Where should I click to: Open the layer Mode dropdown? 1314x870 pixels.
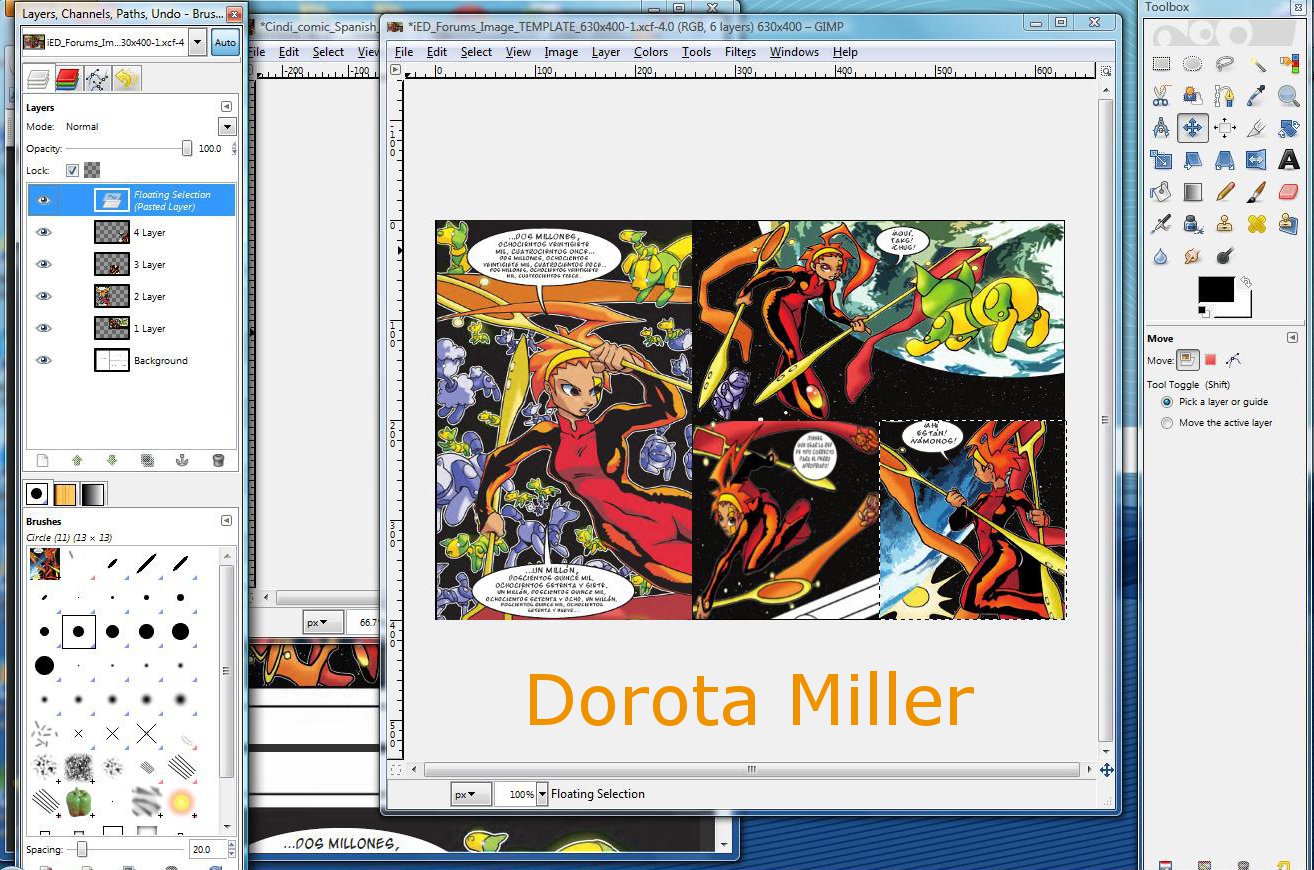pyautogui.click(x=227, y=126)
